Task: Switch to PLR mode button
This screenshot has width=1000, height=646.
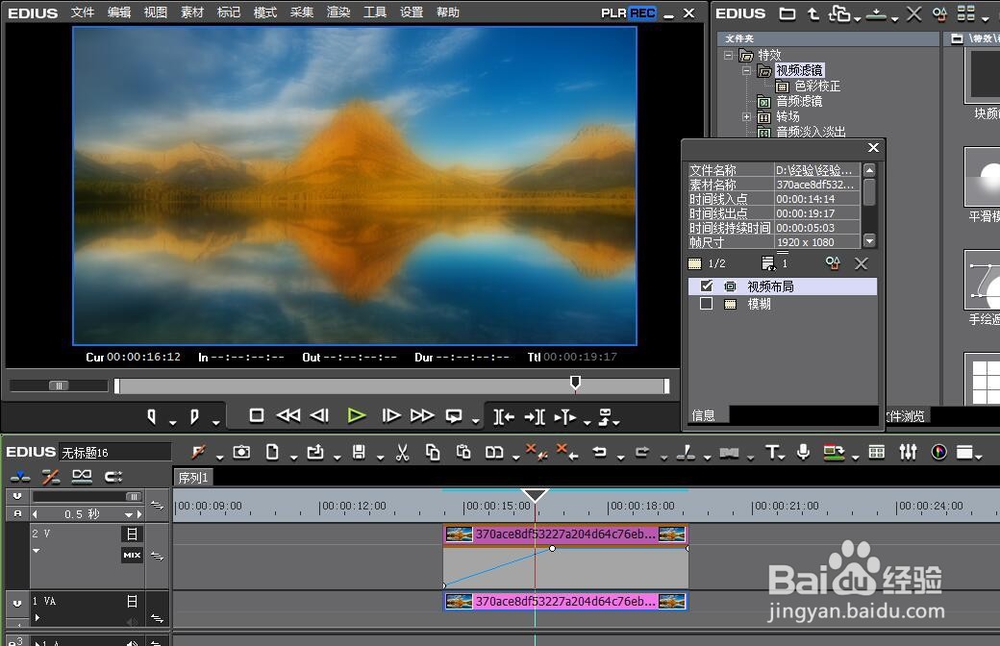Action: [614, 13]
